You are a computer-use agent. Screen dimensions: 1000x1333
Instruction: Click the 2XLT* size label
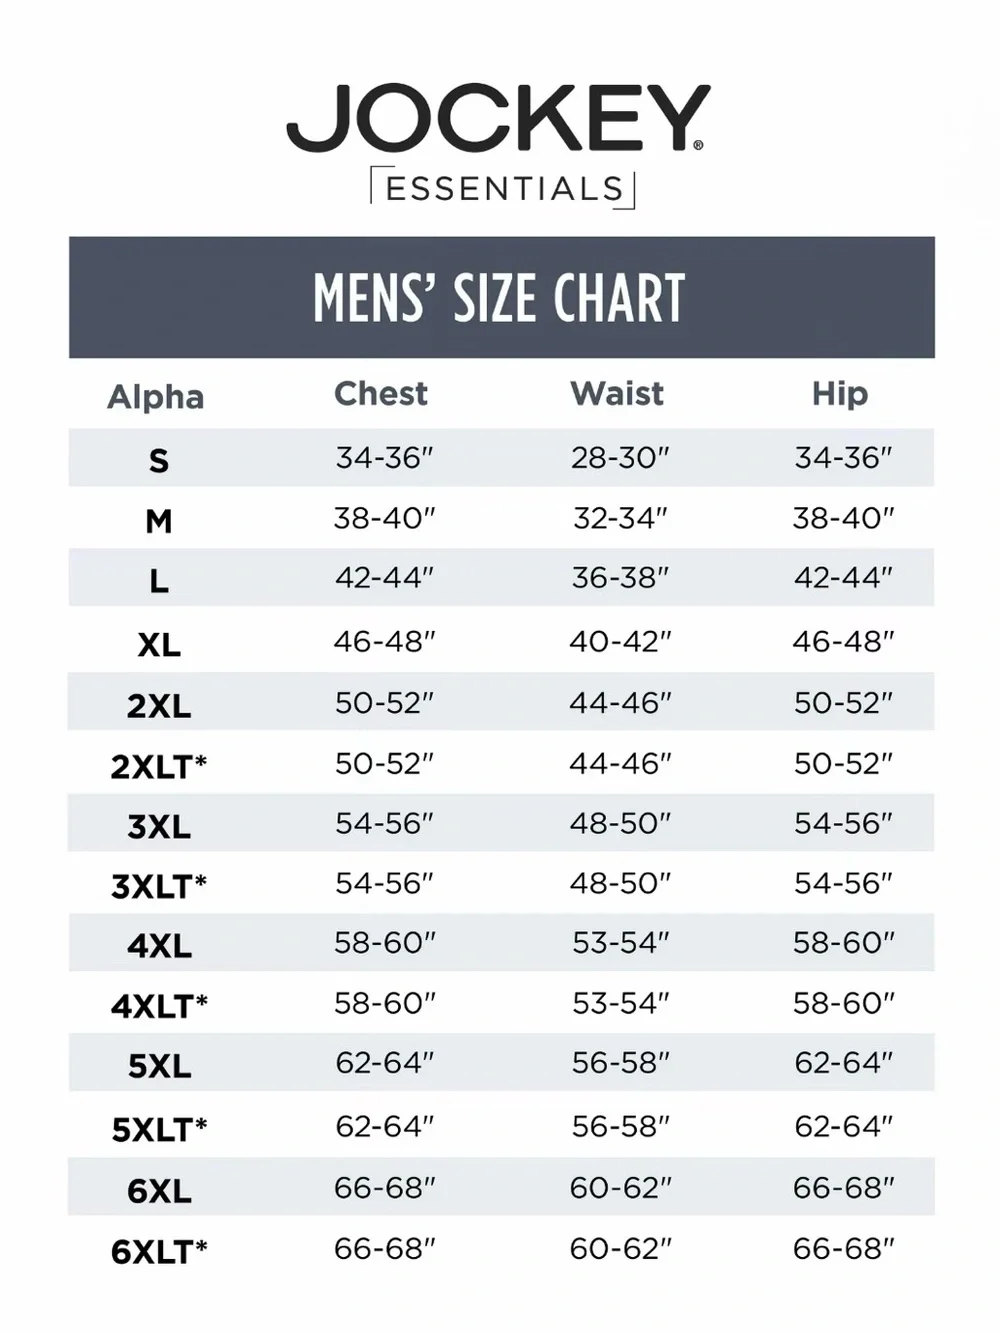[159, 767]
